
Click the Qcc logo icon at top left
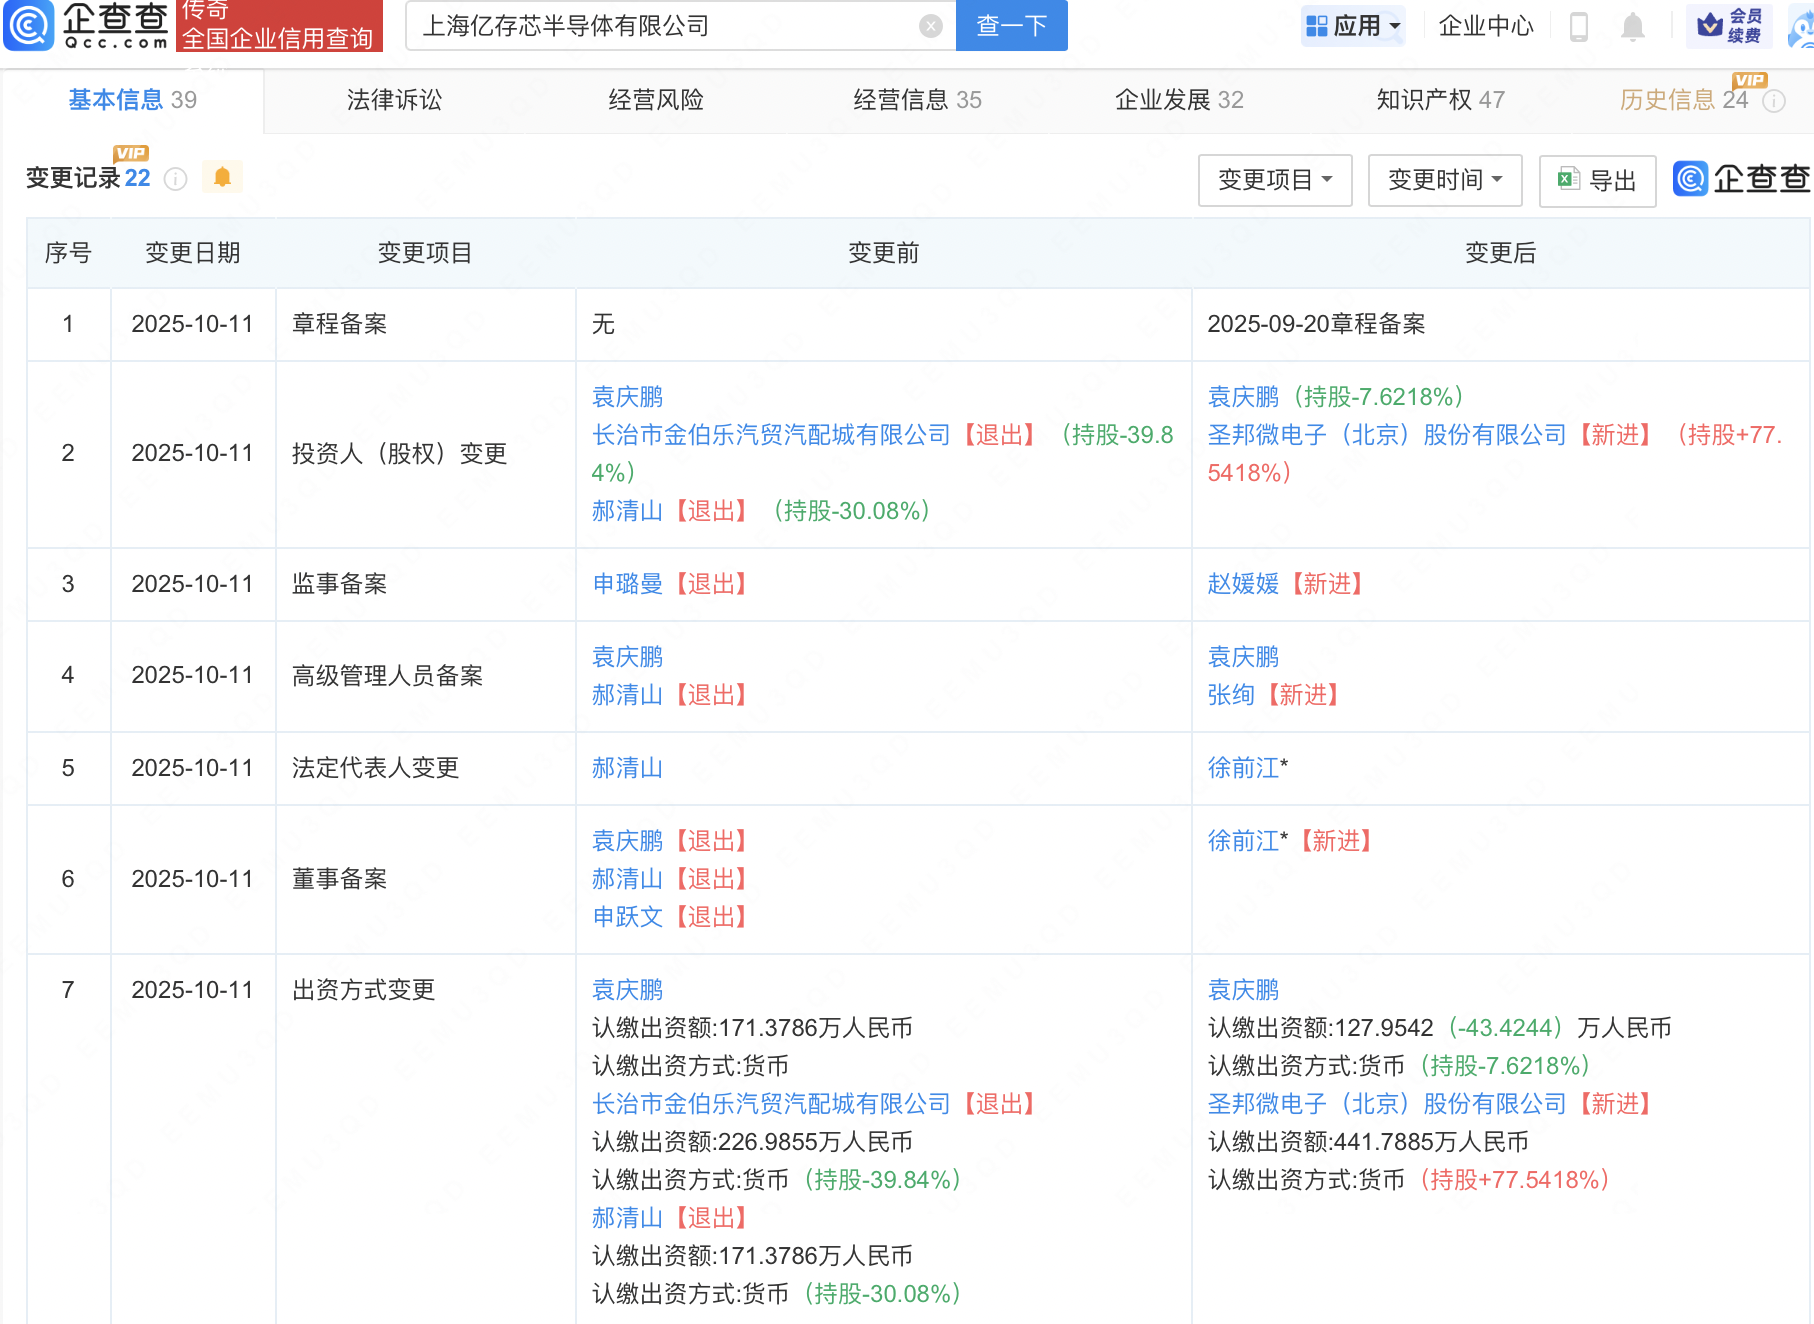point(29,26)
